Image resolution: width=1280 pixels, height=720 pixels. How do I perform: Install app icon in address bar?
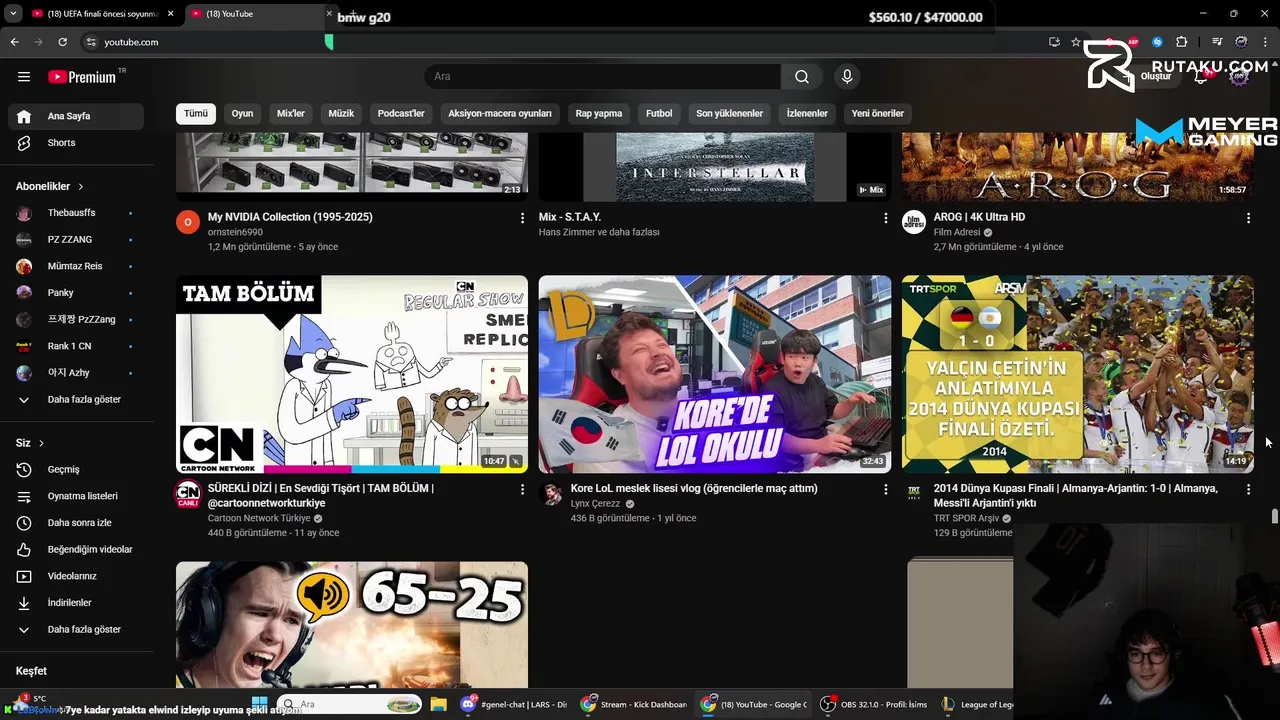coord(1054,42)
